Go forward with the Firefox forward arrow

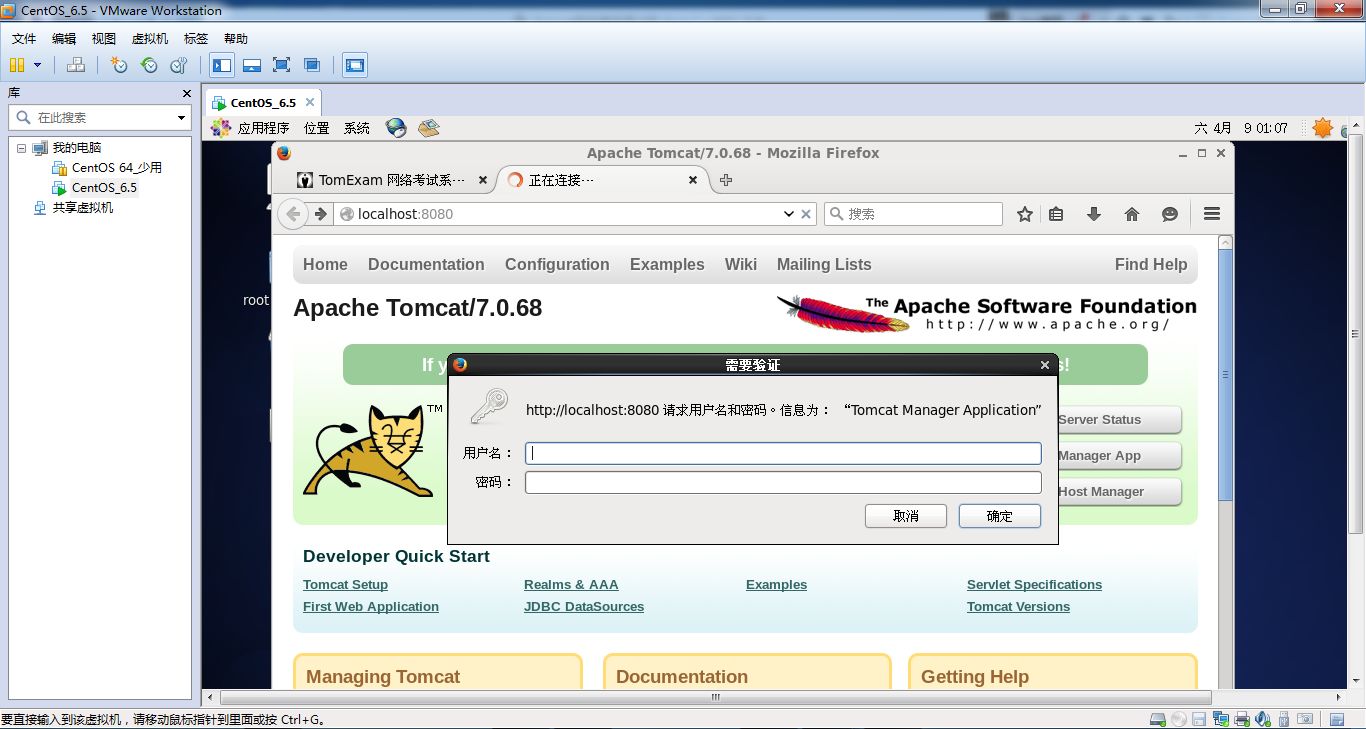(x=320, y=214)
